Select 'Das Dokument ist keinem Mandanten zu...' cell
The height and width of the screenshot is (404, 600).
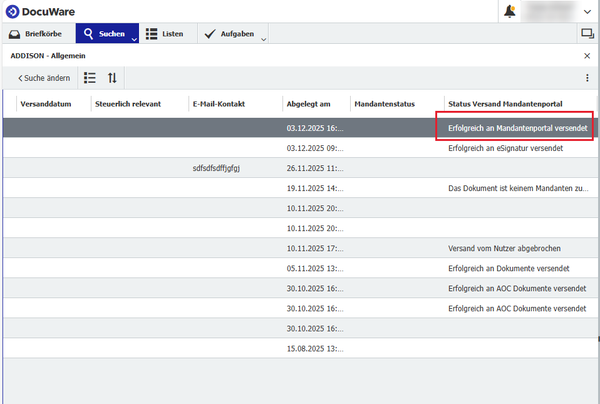(518, 188)
